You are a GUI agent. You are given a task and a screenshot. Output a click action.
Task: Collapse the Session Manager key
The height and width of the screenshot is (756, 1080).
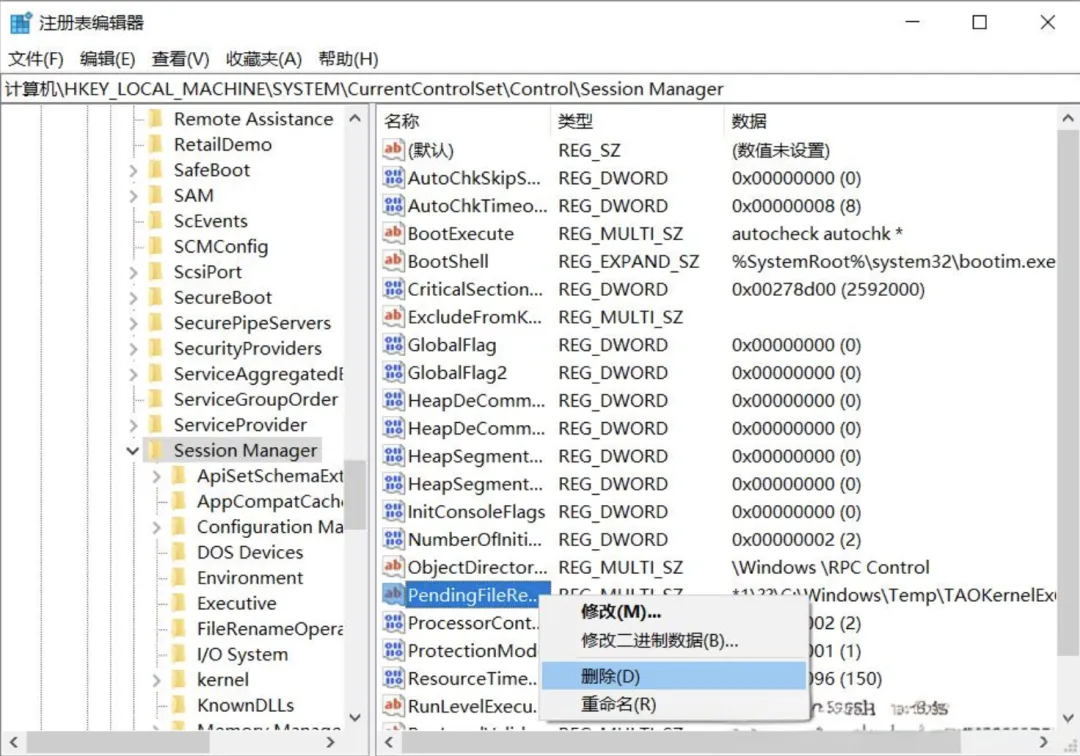pyautogui.click(x=132, y=451)
